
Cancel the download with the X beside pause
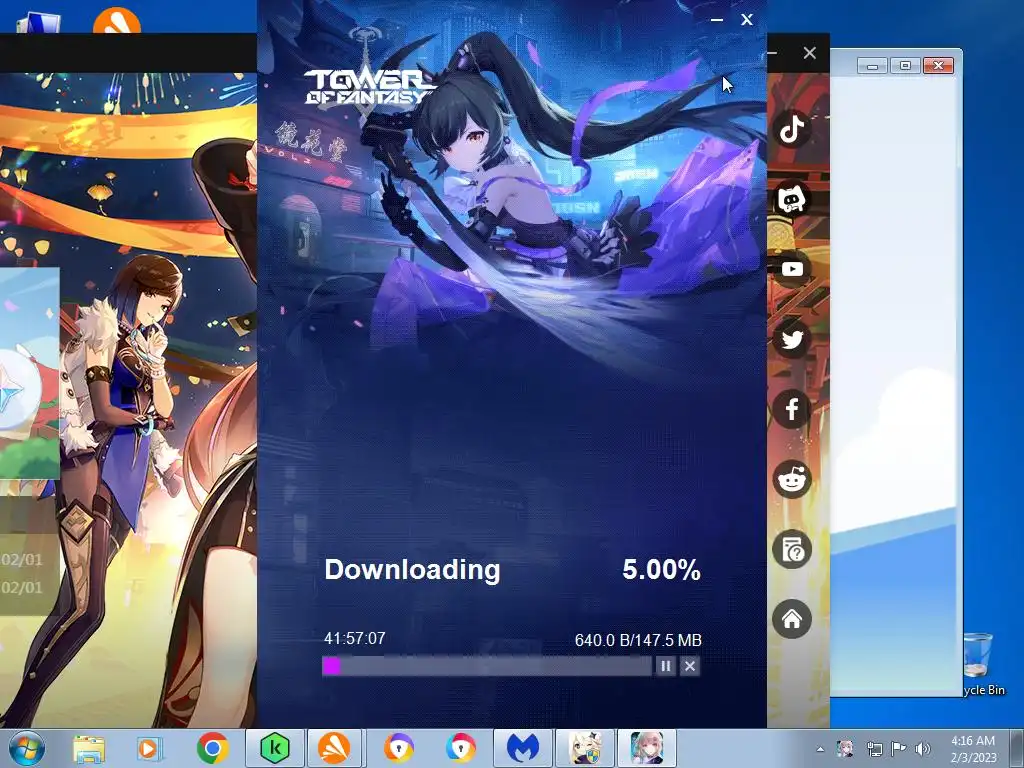coord(690,666)
